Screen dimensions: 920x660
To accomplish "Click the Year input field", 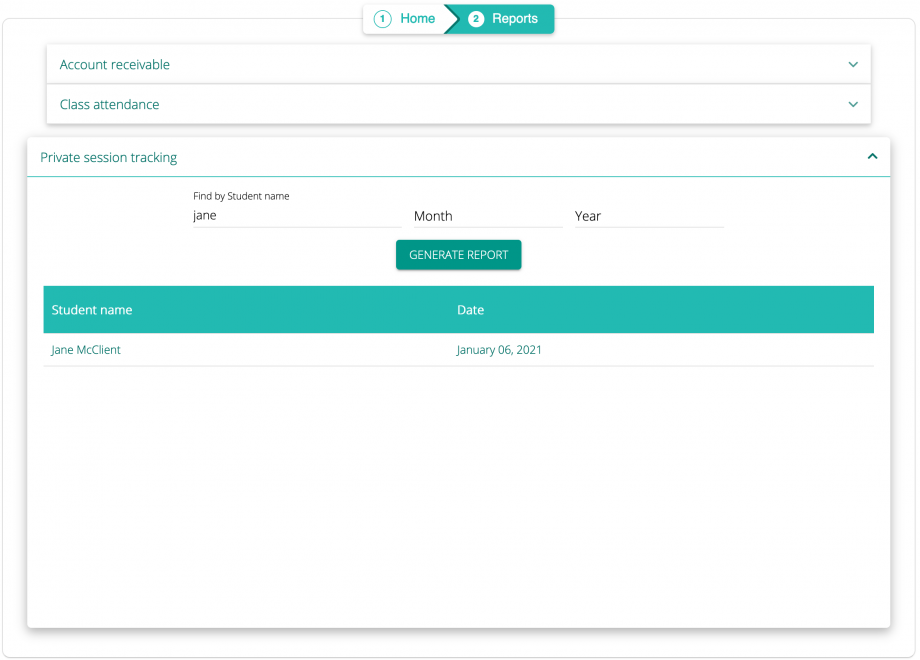I will click(647, 215).
